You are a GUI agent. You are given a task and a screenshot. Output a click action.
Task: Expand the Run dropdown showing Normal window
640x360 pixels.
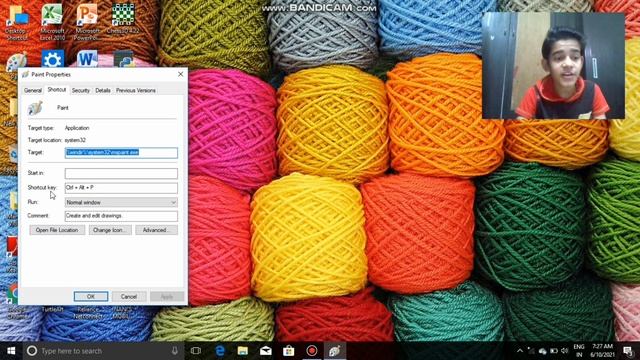(121, 202)
